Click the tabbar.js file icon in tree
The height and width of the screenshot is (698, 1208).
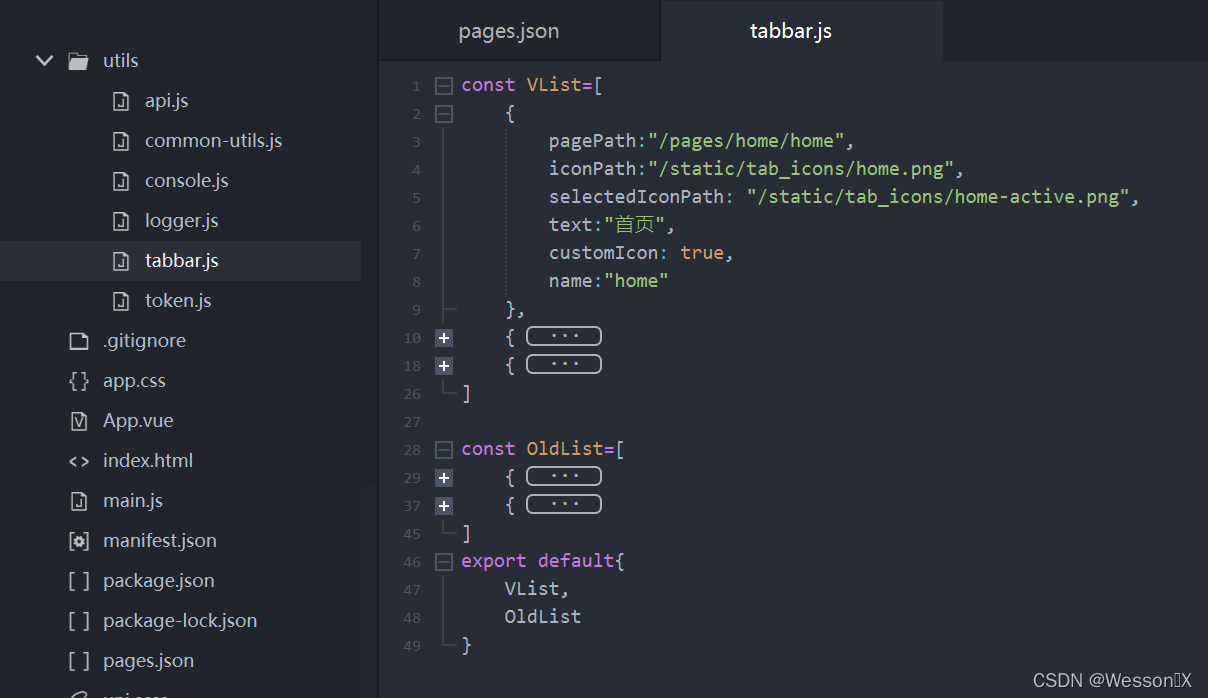(x=121, y=261)
